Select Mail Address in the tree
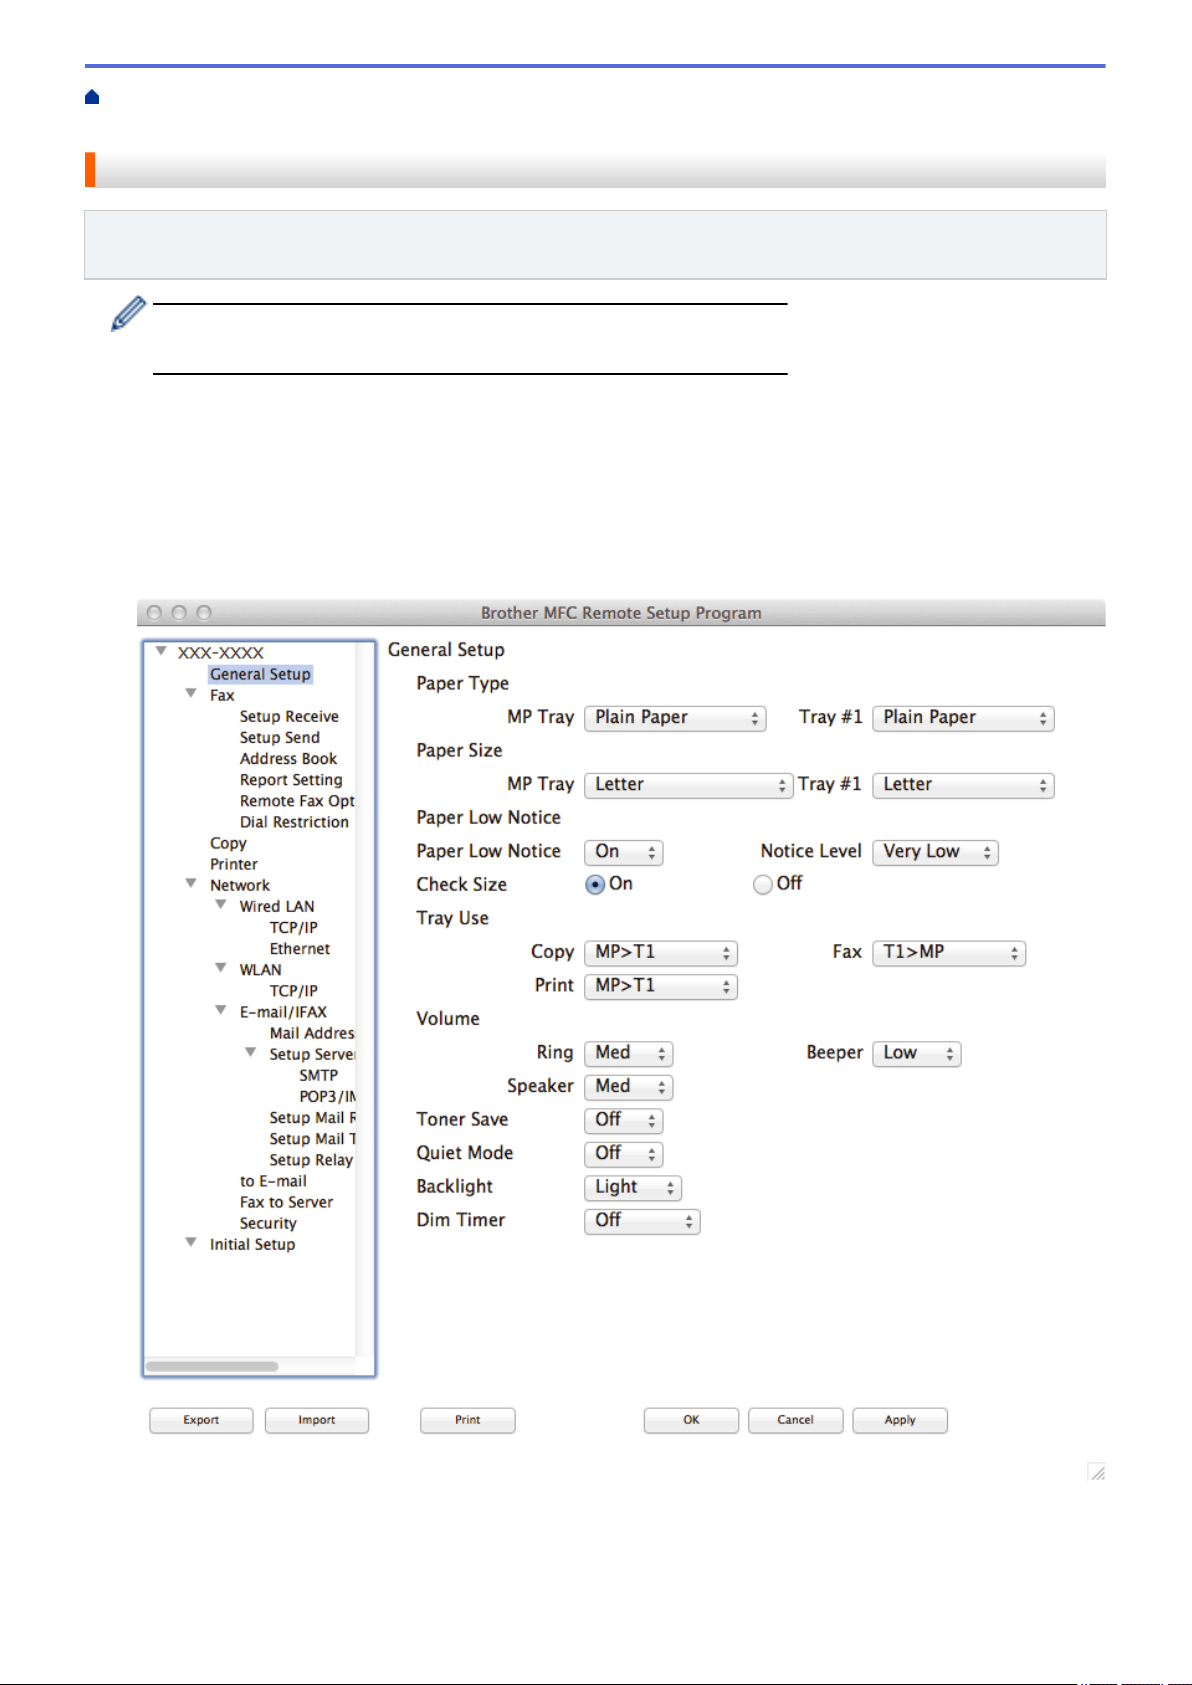Screen dimensions: 1192x1685 pyautogui.click(x=312, y=1033)
